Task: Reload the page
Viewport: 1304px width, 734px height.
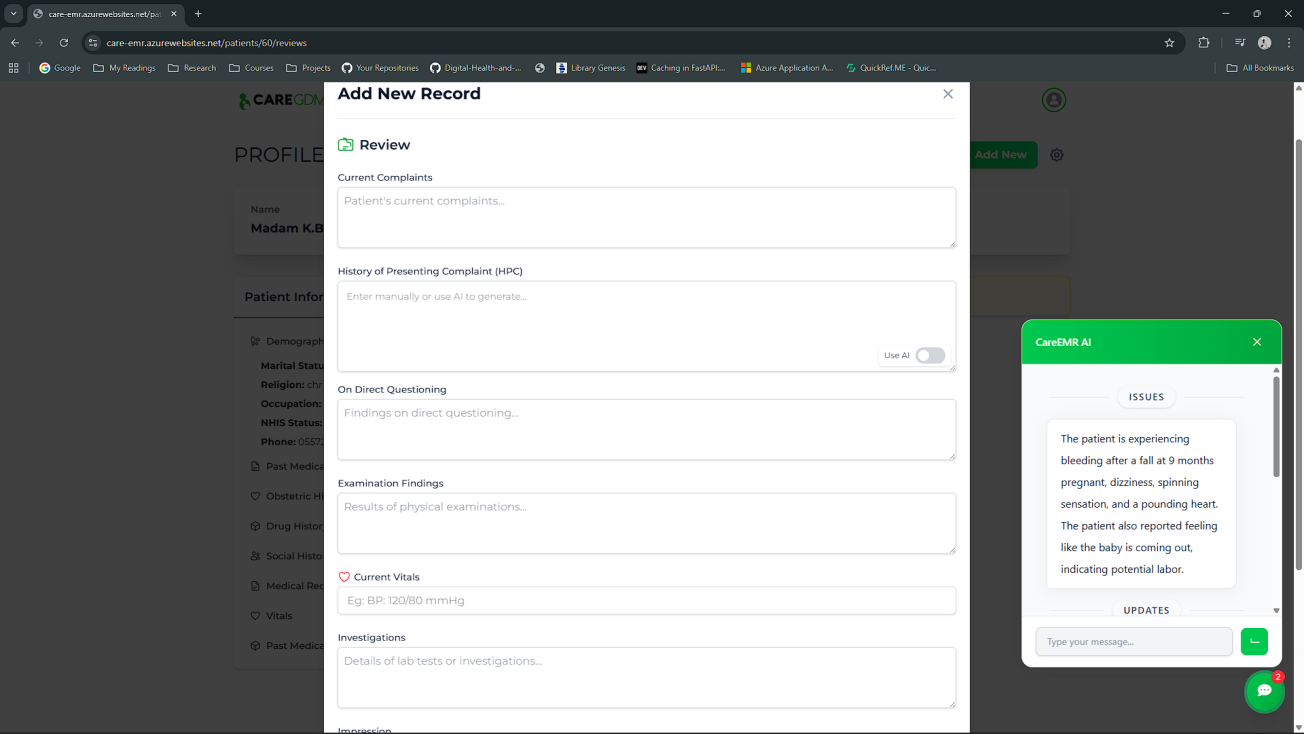Action: tap(64, 43)
